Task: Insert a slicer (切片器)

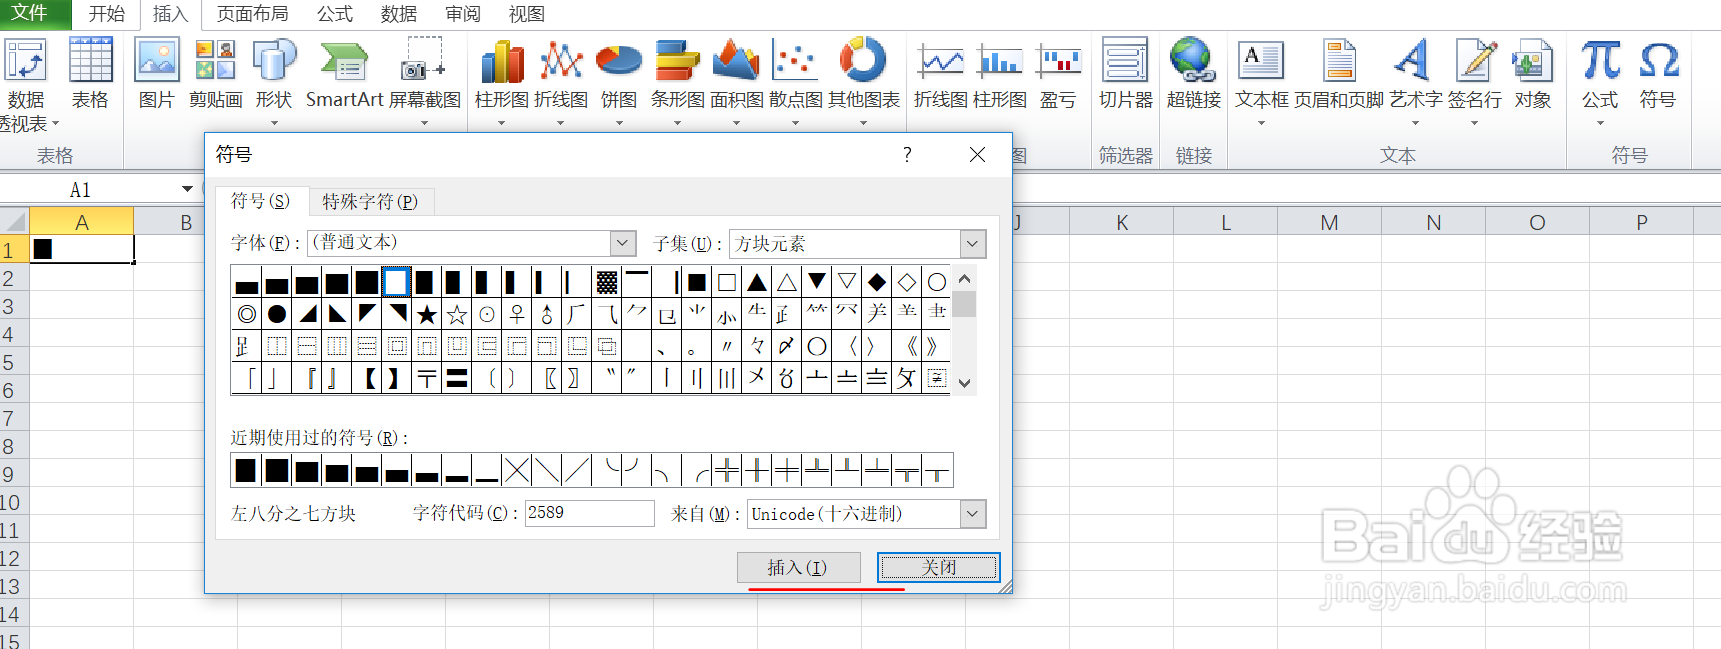Action: 1125,75
